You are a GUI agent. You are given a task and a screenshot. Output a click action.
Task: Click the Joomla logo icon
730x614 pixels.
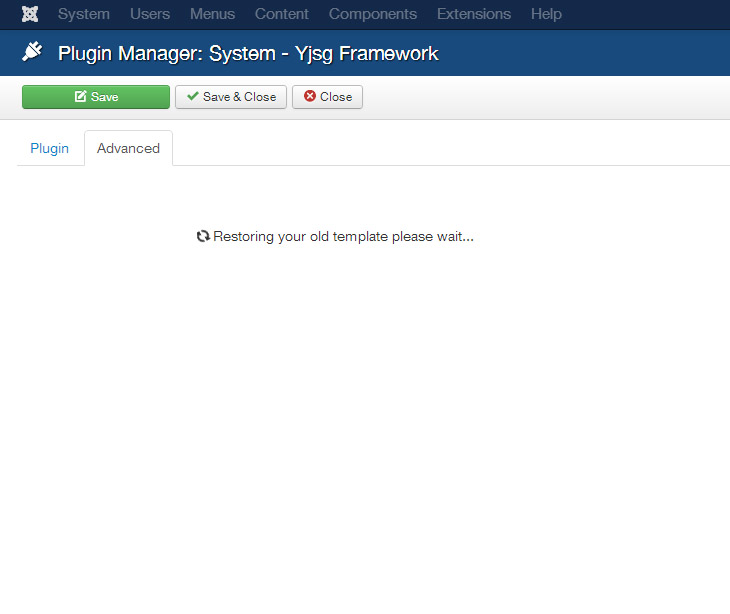(30, 14)
